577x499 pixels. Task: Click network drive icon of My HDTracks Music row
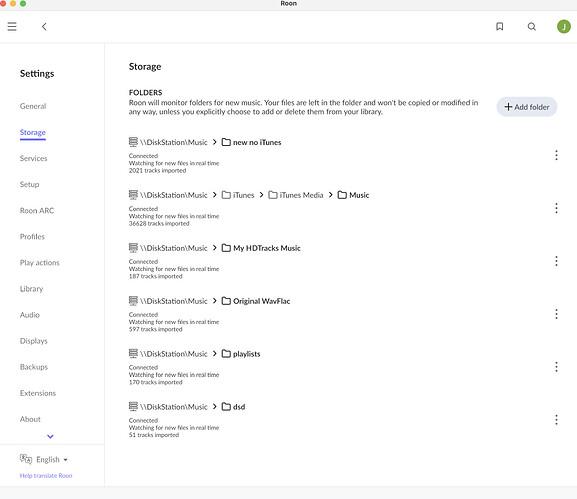pyautogui.click(x=133, y=248)
